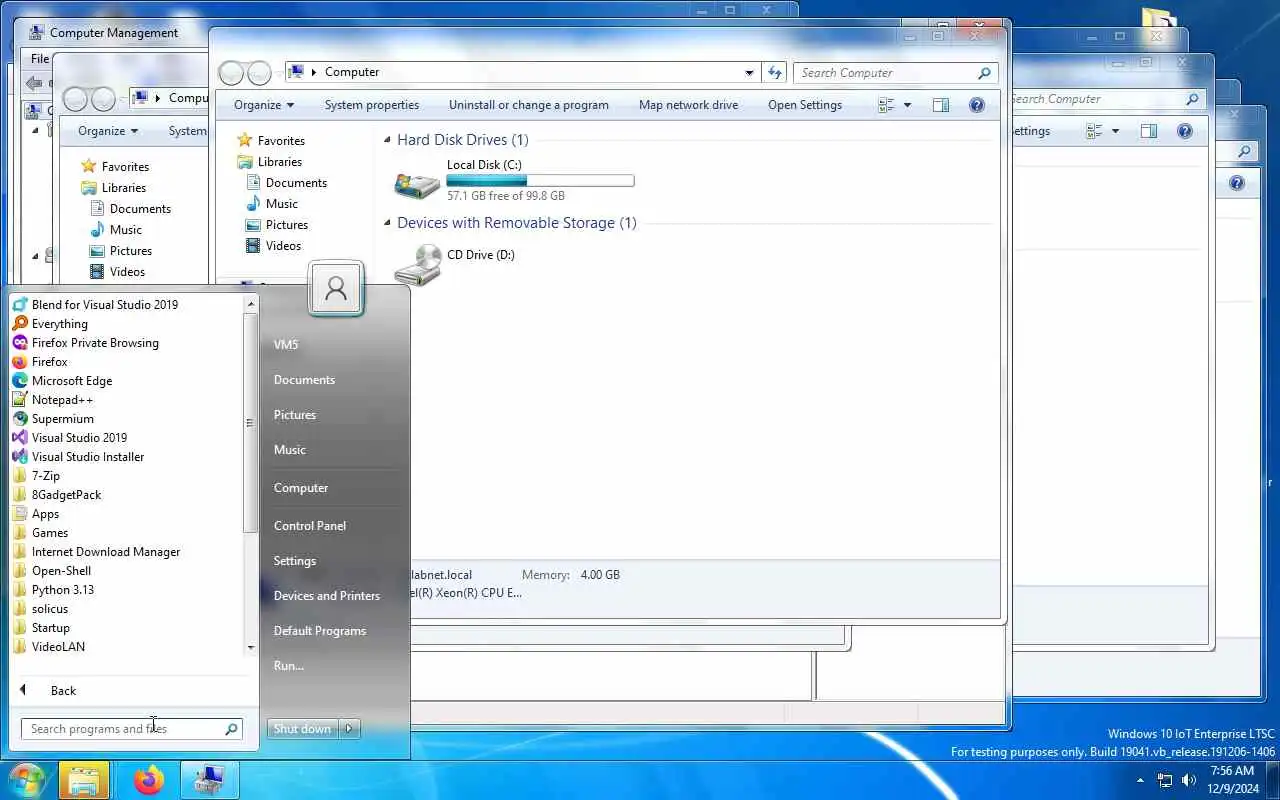Open address bar history dropdown

(749, 72)
